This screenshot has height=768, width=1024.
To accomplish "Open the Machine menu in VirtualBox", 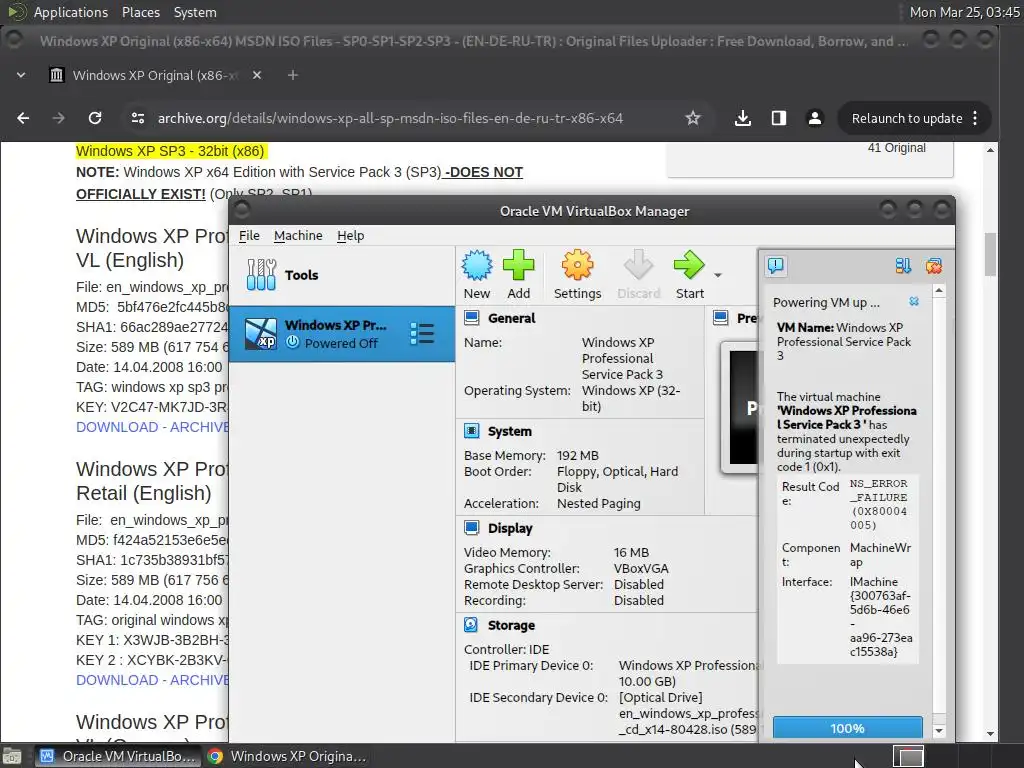I will point(298,236).
